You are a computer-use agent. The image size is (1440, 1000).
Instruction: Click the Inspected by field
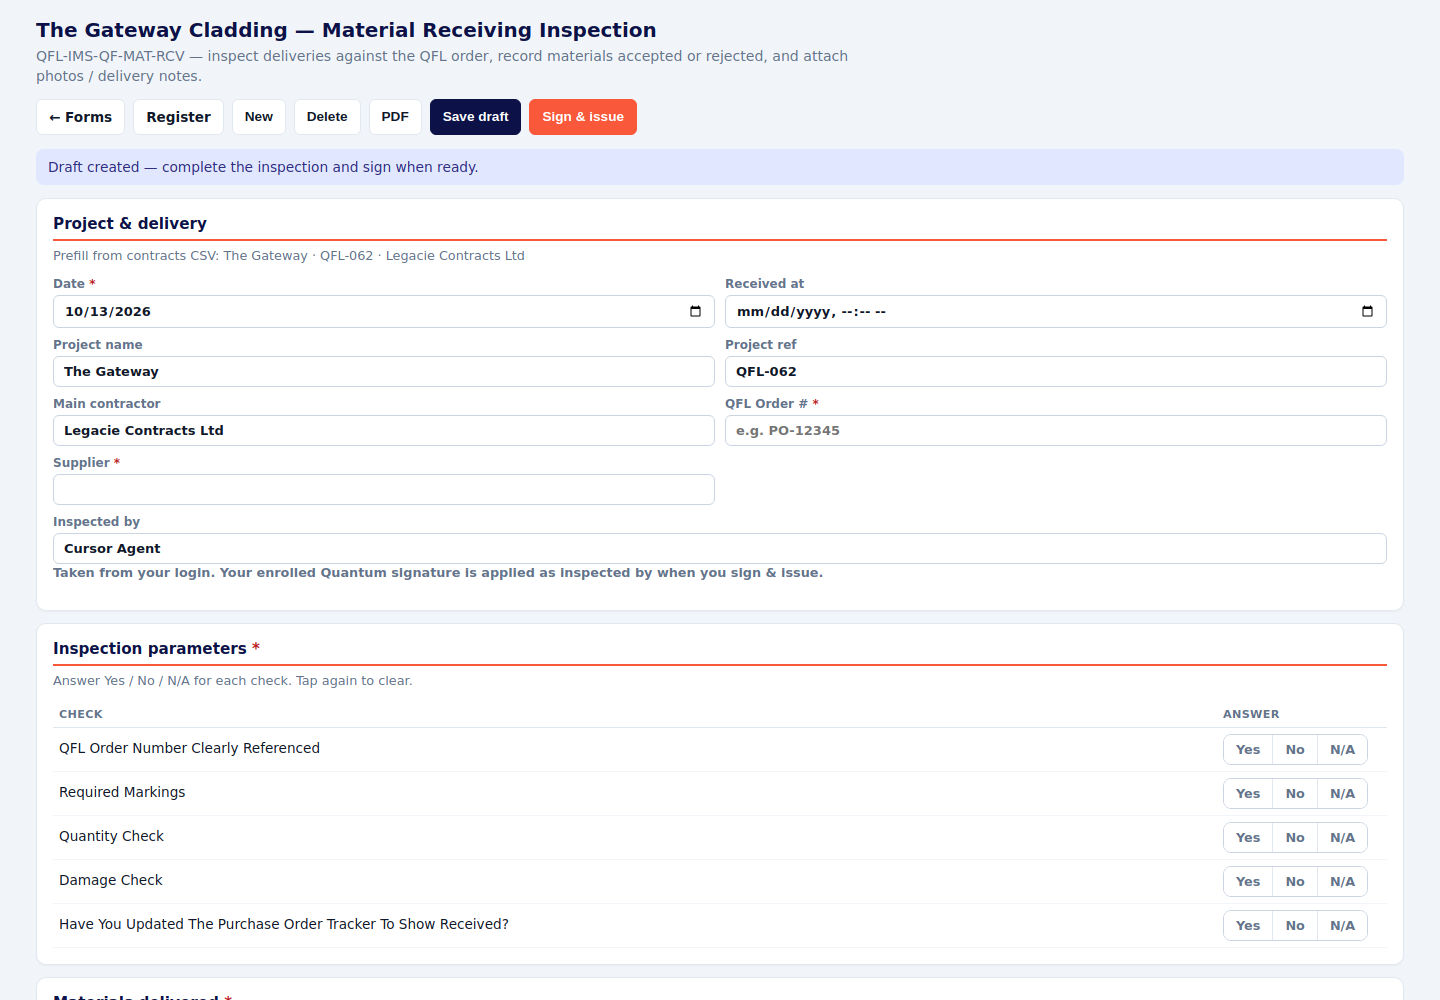pos(720,549)
